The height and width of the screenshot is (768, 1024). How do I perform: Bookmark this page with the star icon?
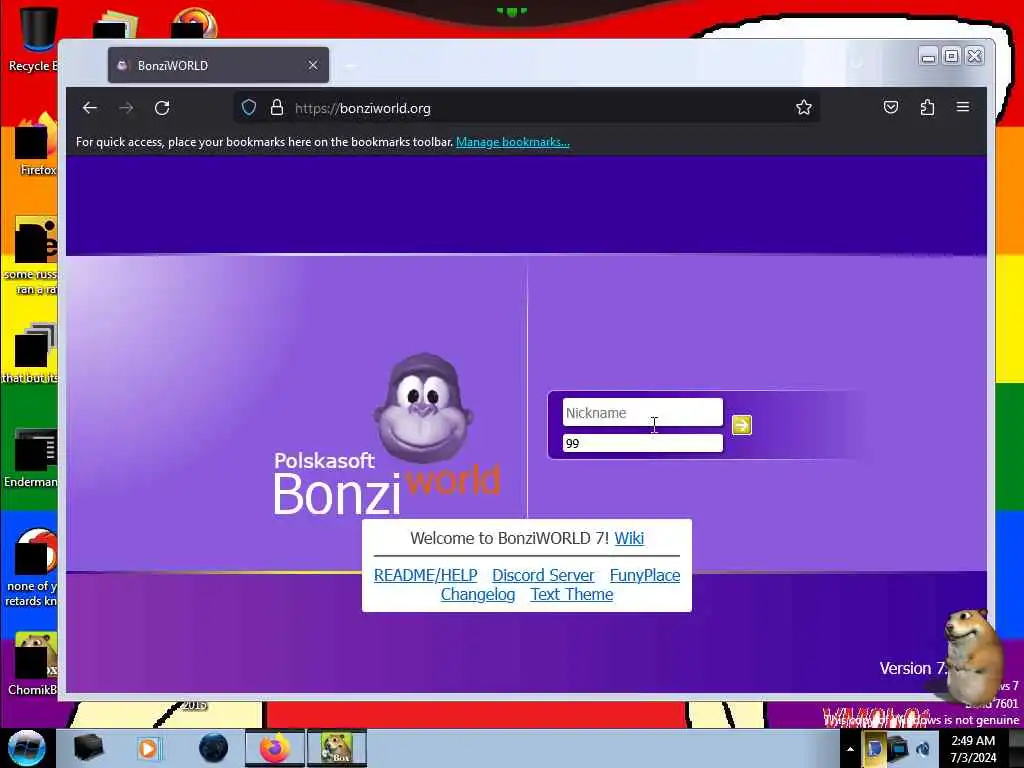tap(804, 107)
